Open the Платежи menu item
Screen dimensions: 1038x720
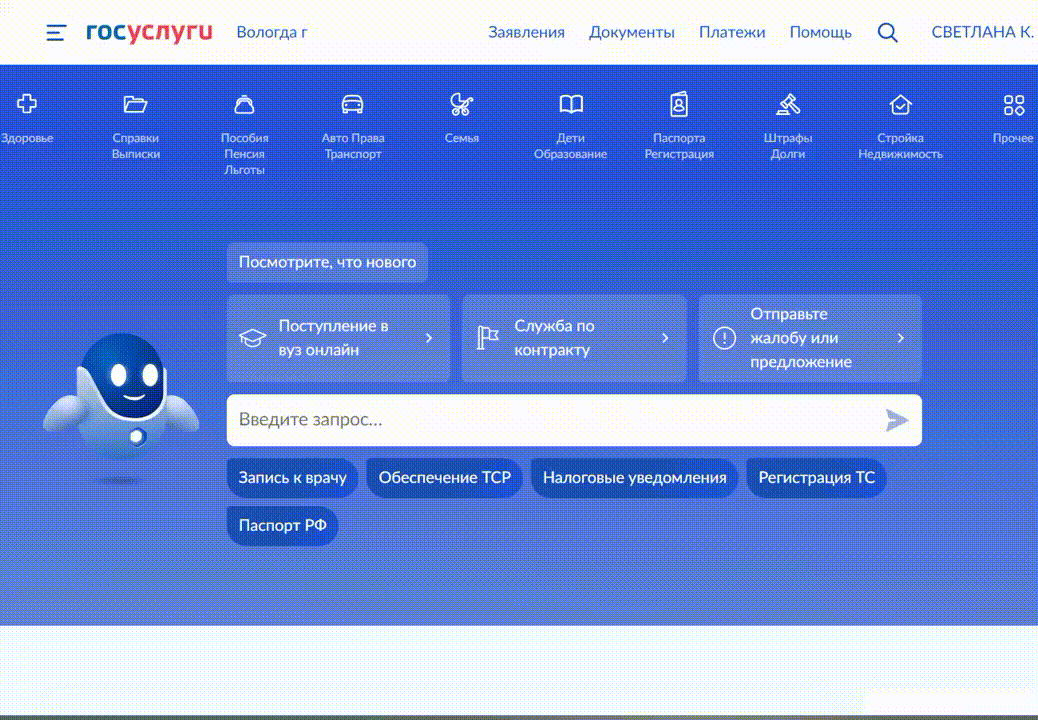click(732, 32)
